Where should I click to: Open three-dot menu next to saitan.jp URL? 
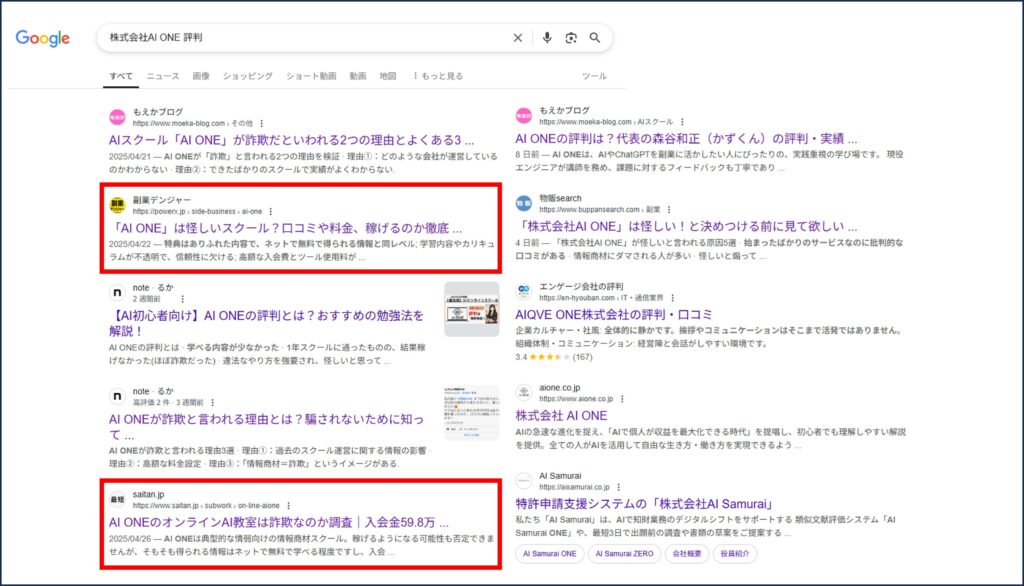[x=289, y=505]
